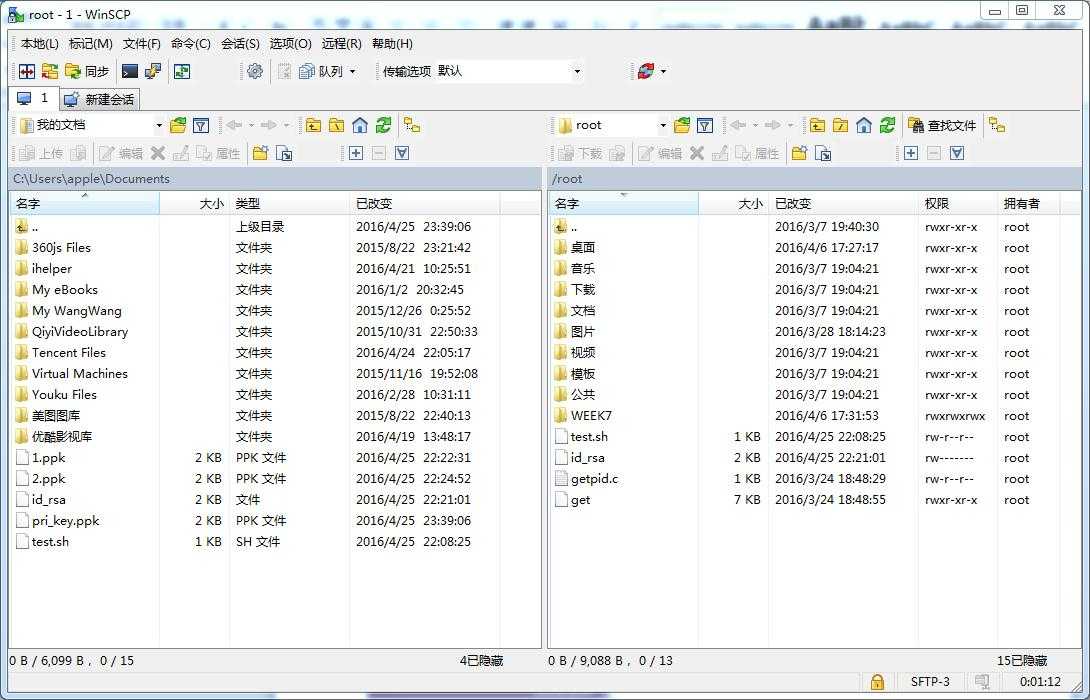1090x700 pixels.
Task: Click the Compare Directories toolbar icon
Action: tap(26, 71)
